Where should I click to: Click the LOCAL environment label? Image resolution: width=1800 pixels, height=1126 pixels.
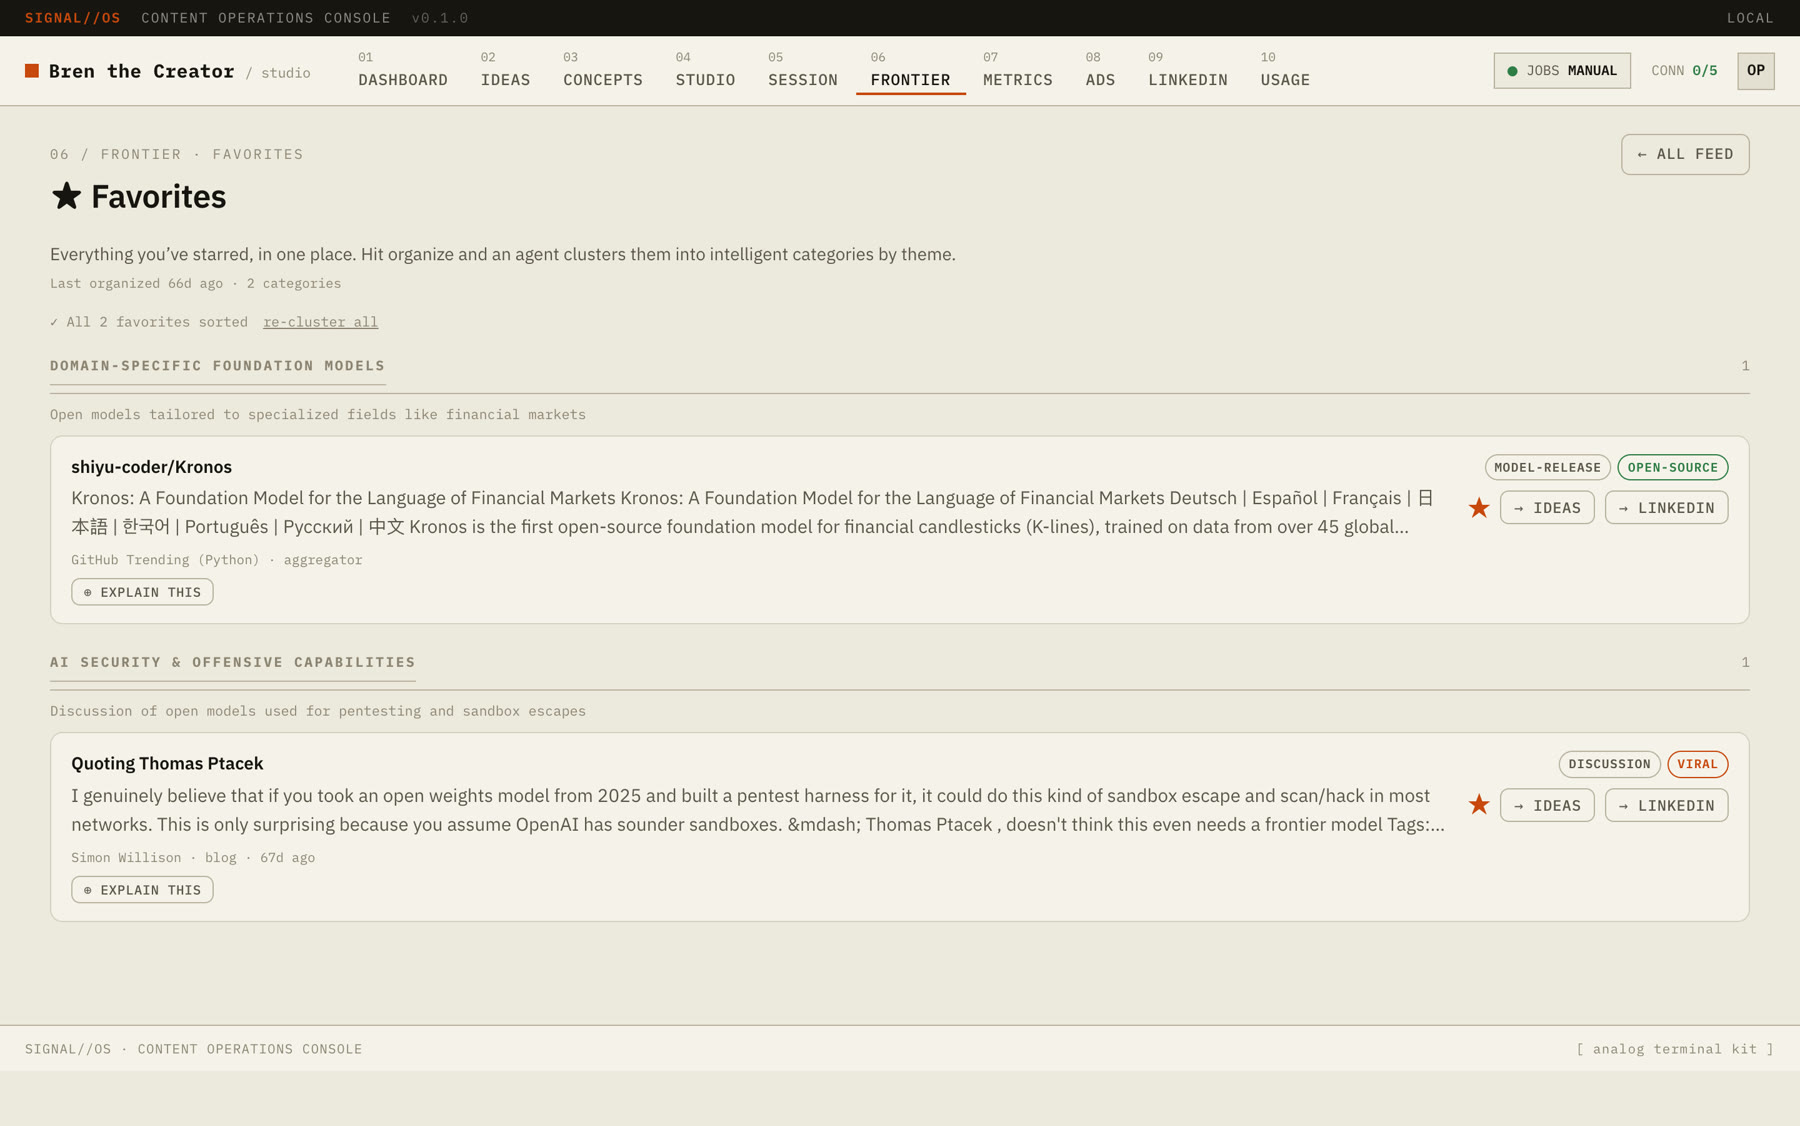[1750, 18]
